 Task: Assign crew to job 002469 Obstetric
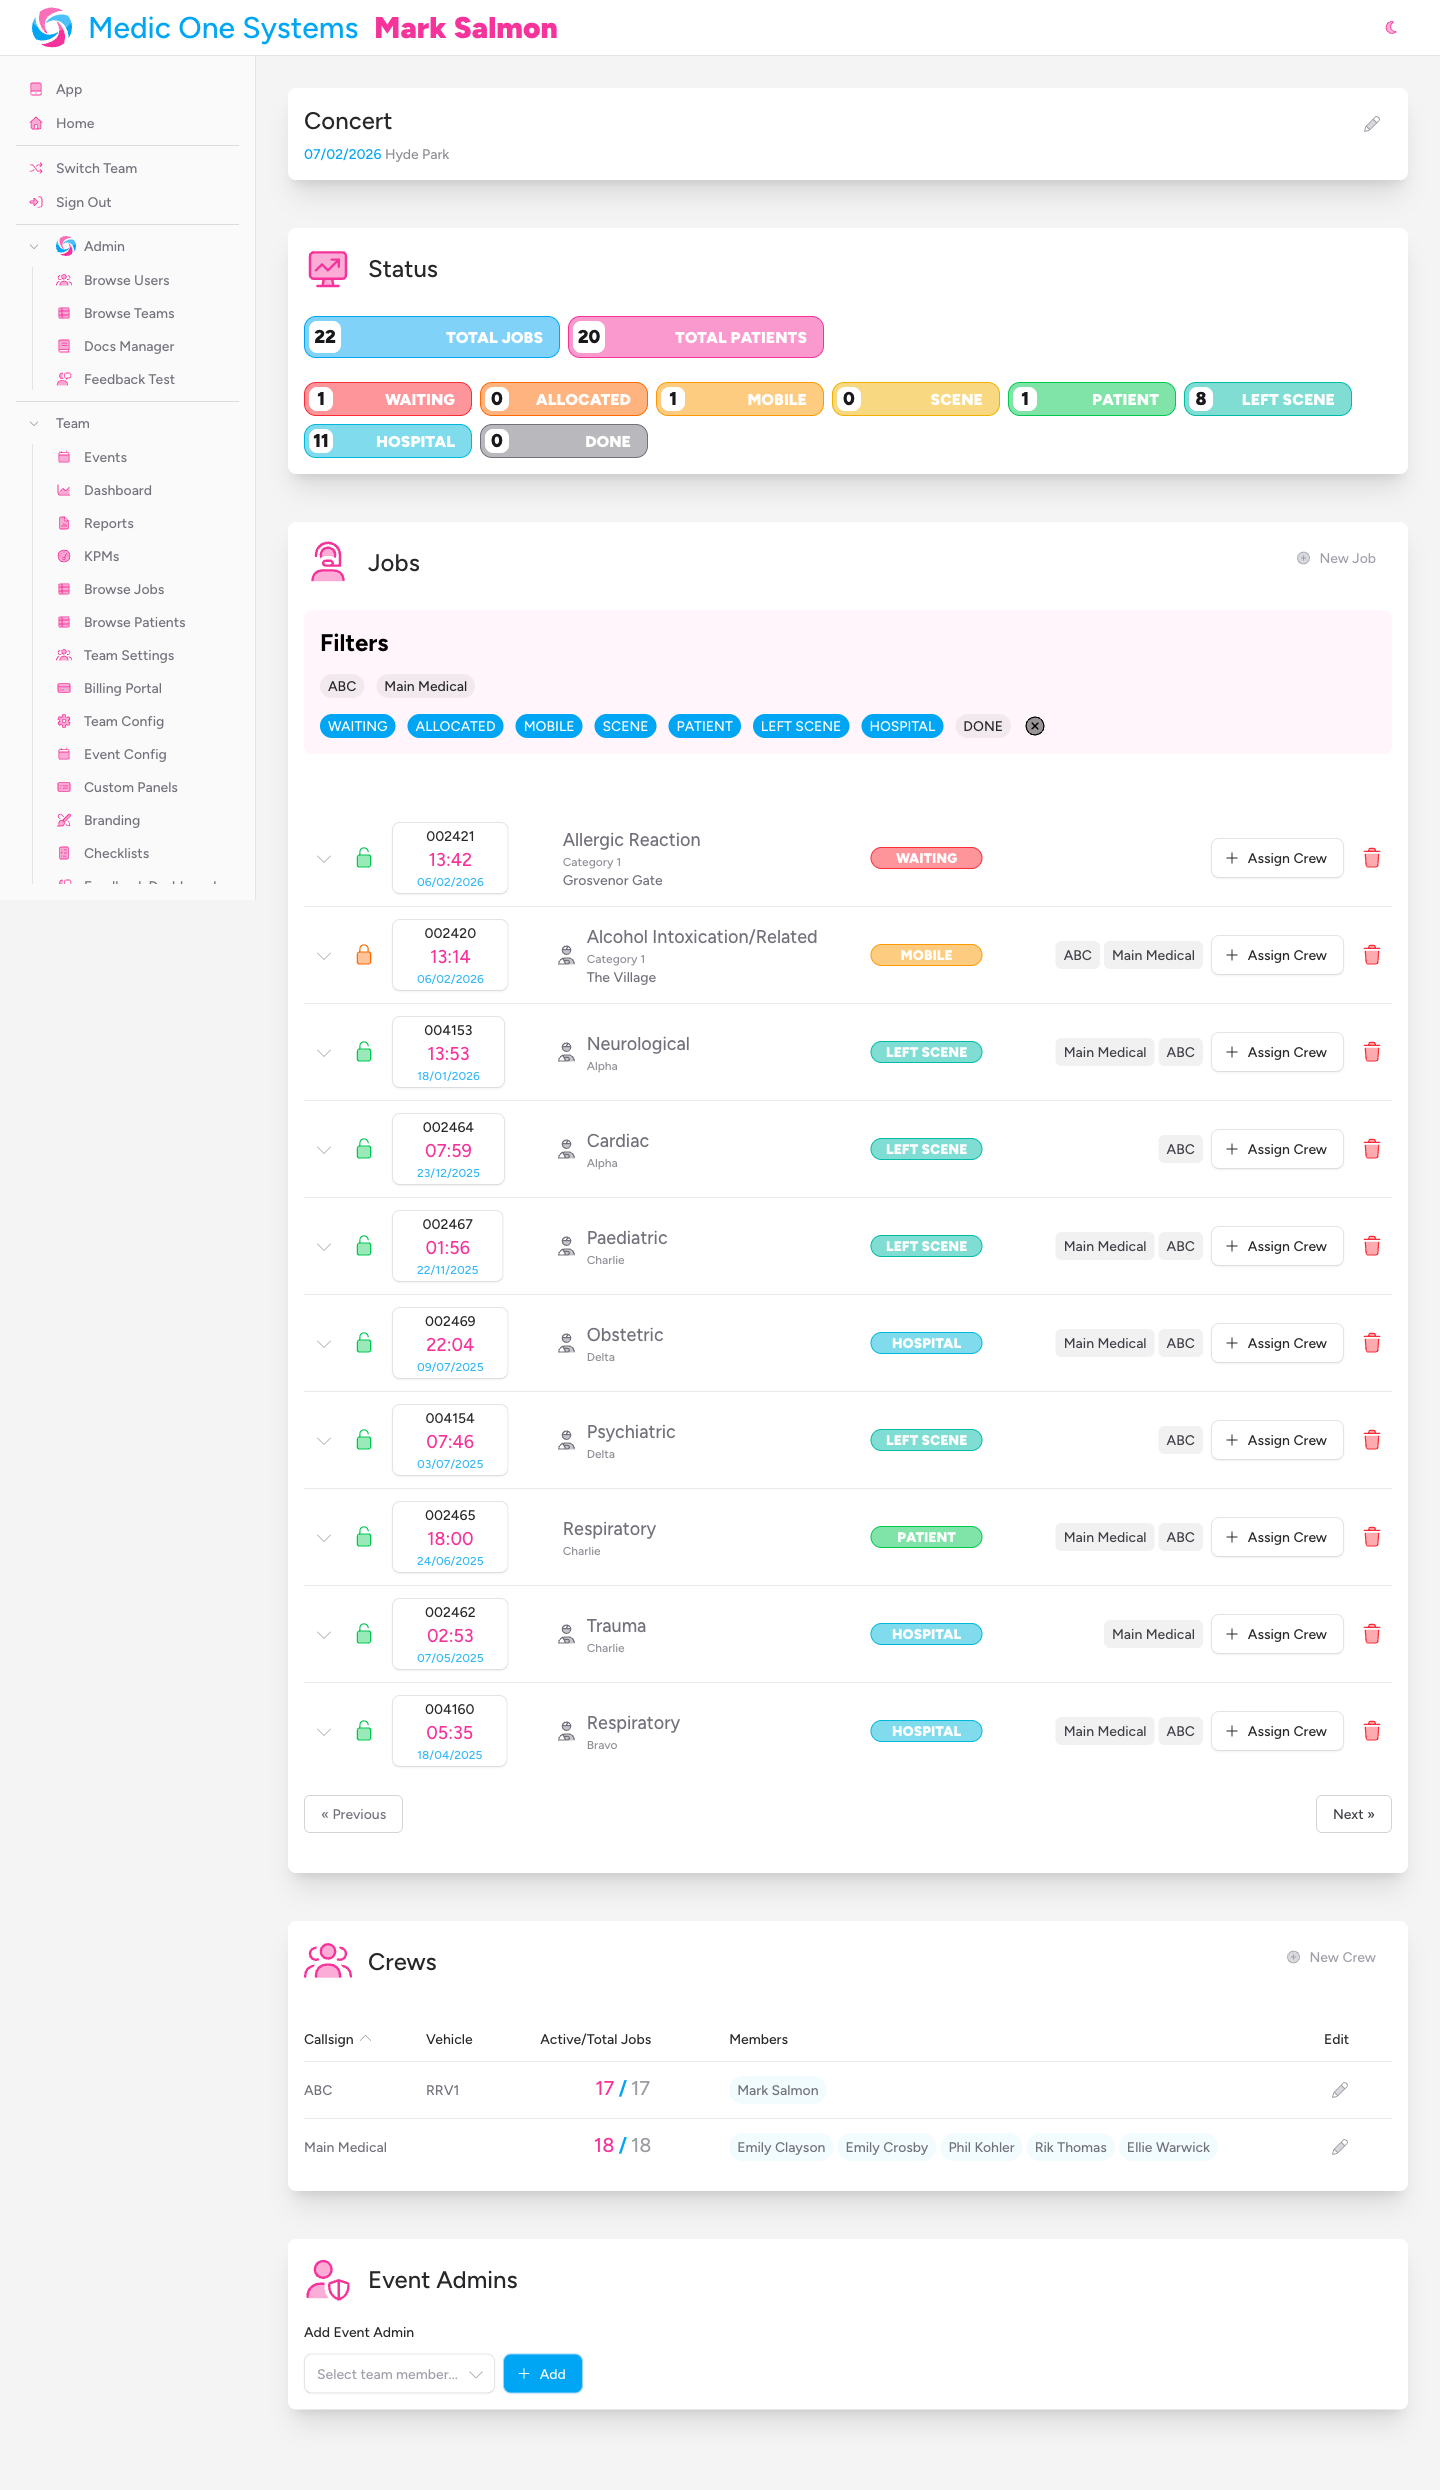[x=1277, y=1343]
